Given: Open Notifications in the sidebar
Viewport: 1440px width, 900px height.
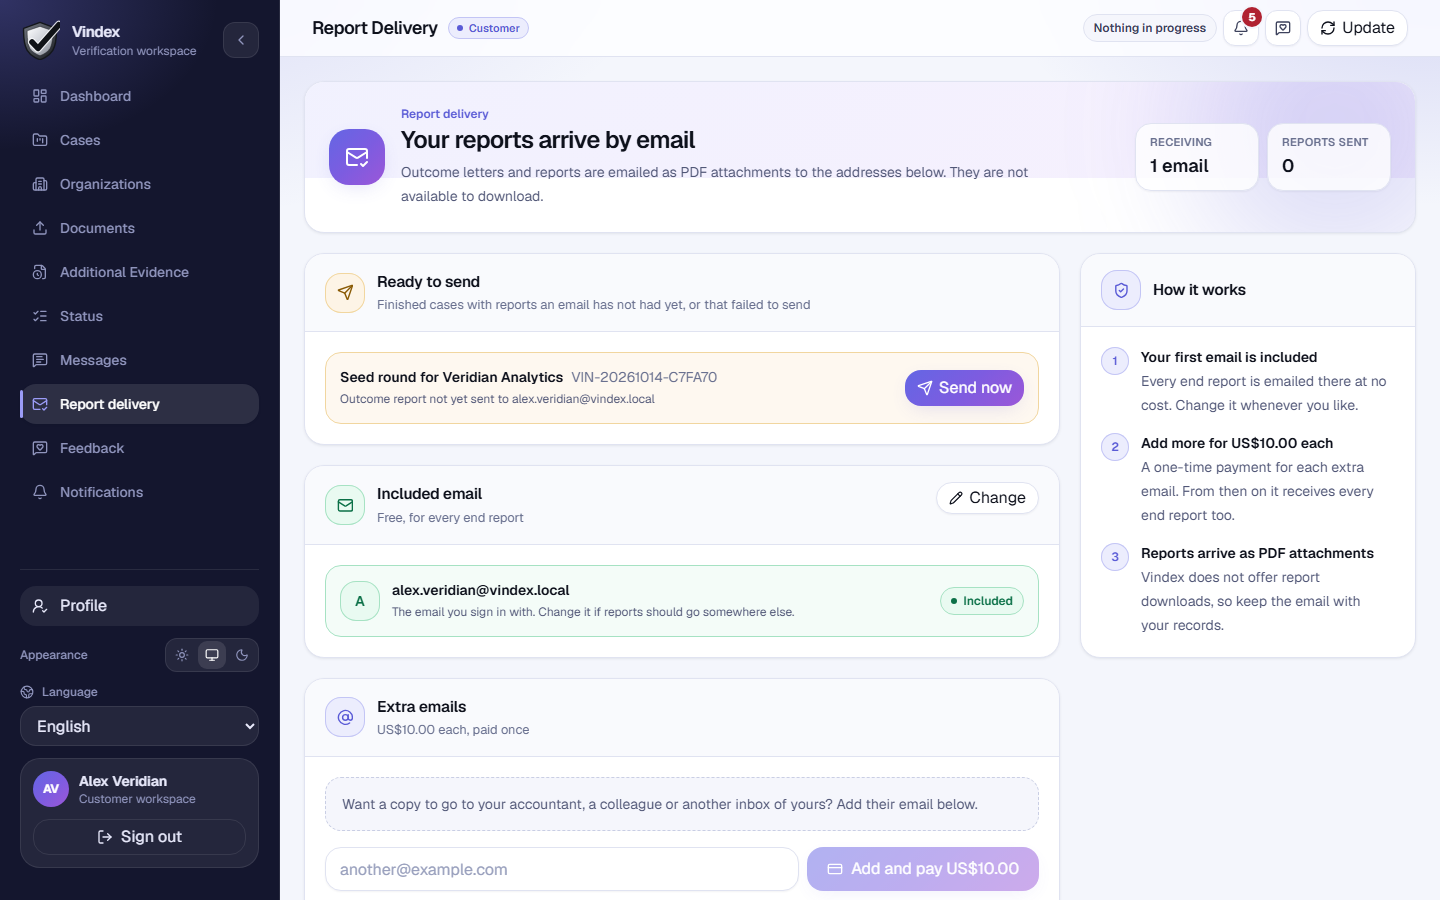Looking at the screenshot, I should coord(139,492).
